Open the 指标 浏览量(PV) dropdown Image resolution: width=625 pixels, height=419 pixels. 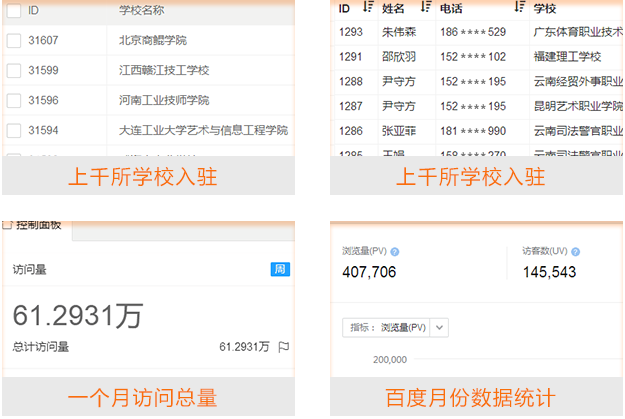tap(439, 327)
